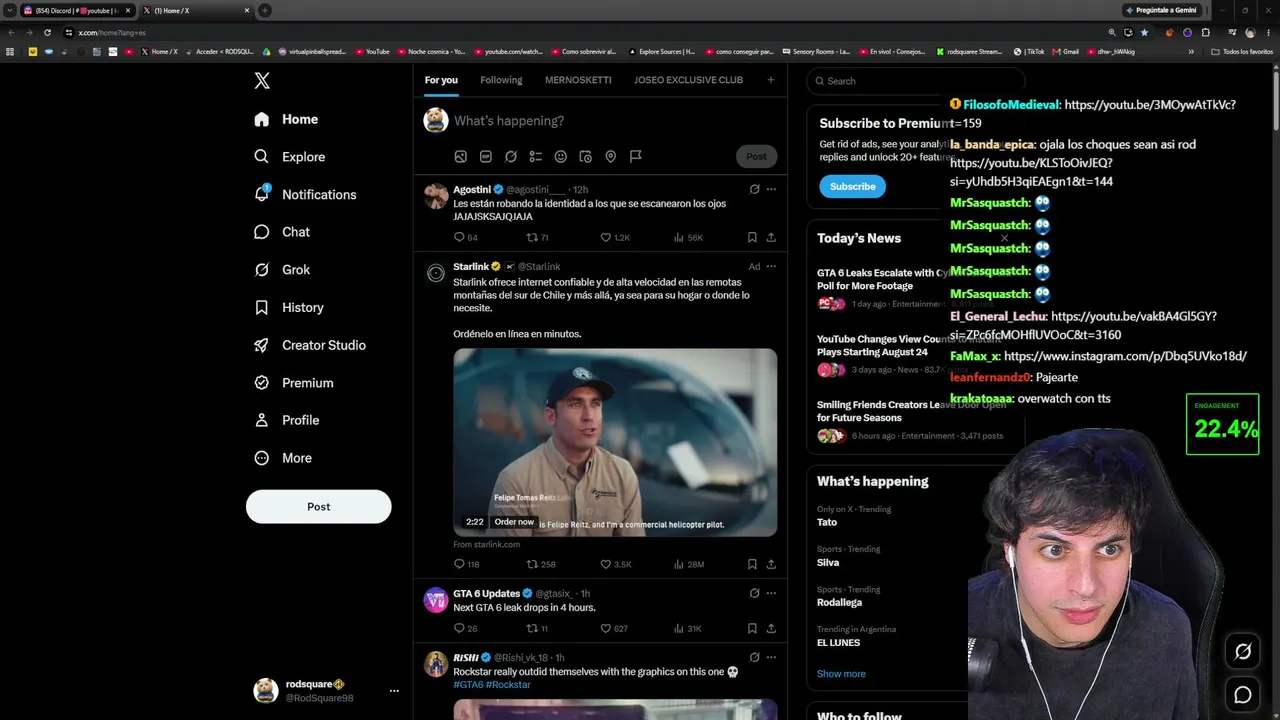Screen dimensions: 1280x720
Task: Share Agostini's post
Action: click(x=771, y=237)
